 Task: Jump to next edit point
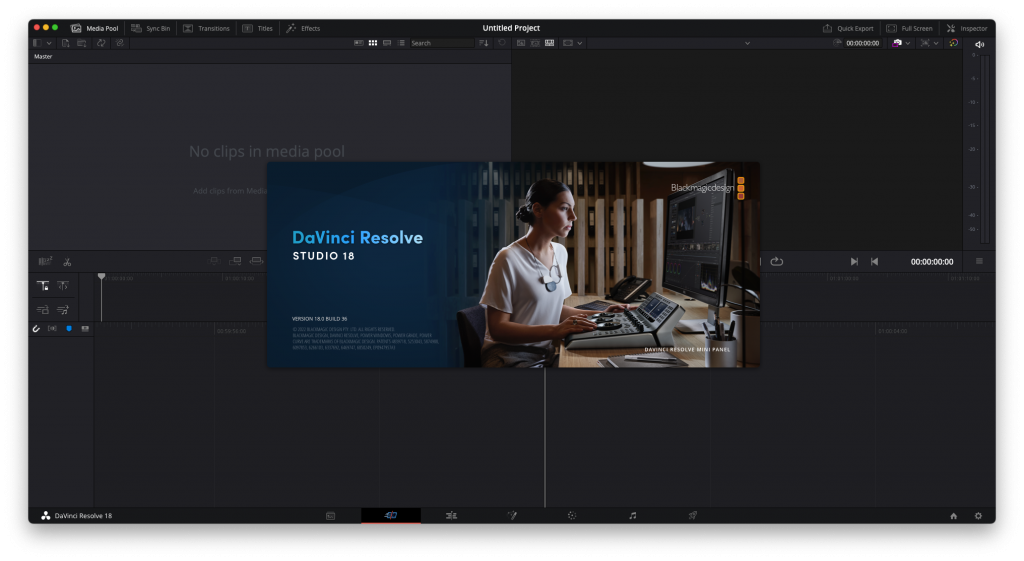[854, 261]
